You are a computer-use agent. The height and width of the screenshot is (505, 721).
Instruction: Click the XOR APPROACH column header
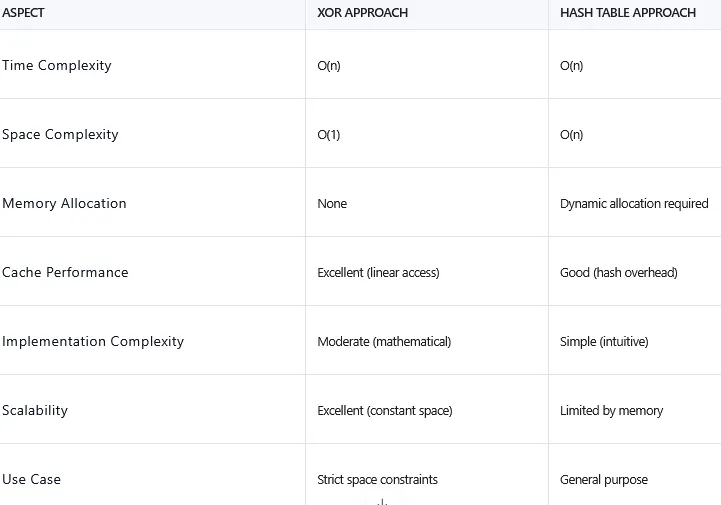(x=362, y=13)
